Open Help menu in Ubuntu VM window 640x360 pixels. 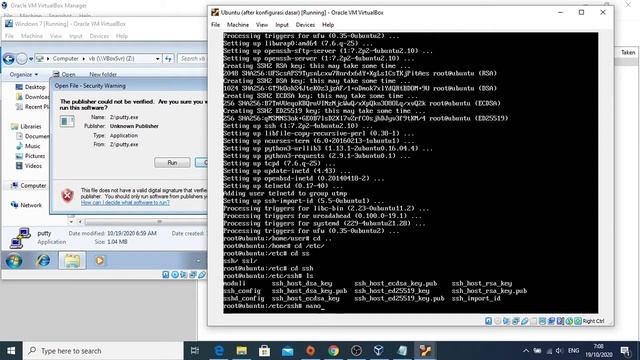(x=328, y=25)
